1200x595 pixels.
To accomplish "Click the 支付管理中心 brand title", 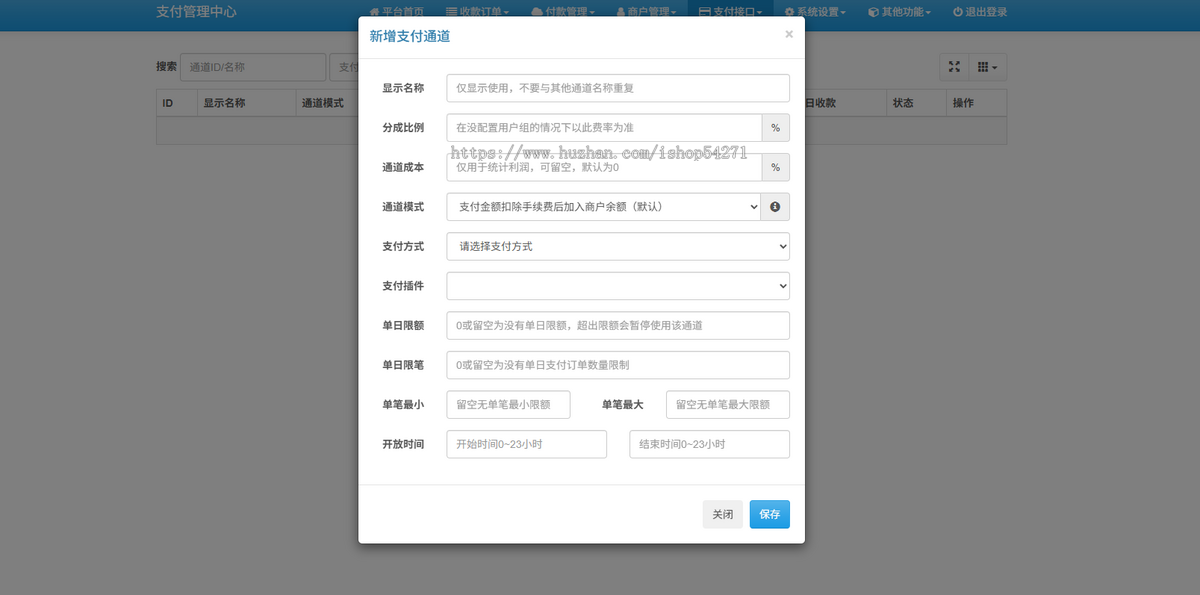I will tap(196, 12).
